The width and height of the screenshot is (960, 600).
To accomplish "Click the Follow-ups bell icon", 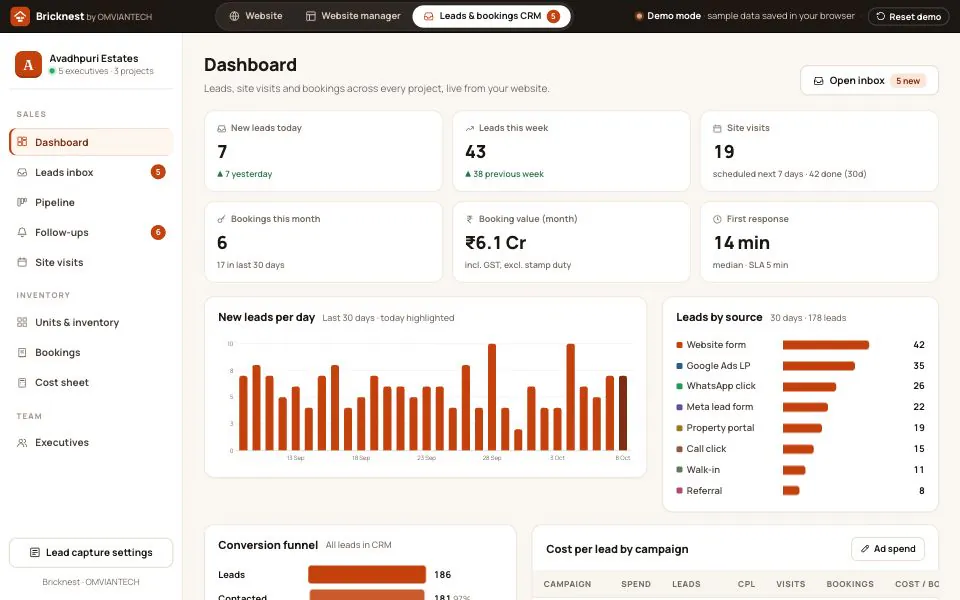I will pos(22,232).
